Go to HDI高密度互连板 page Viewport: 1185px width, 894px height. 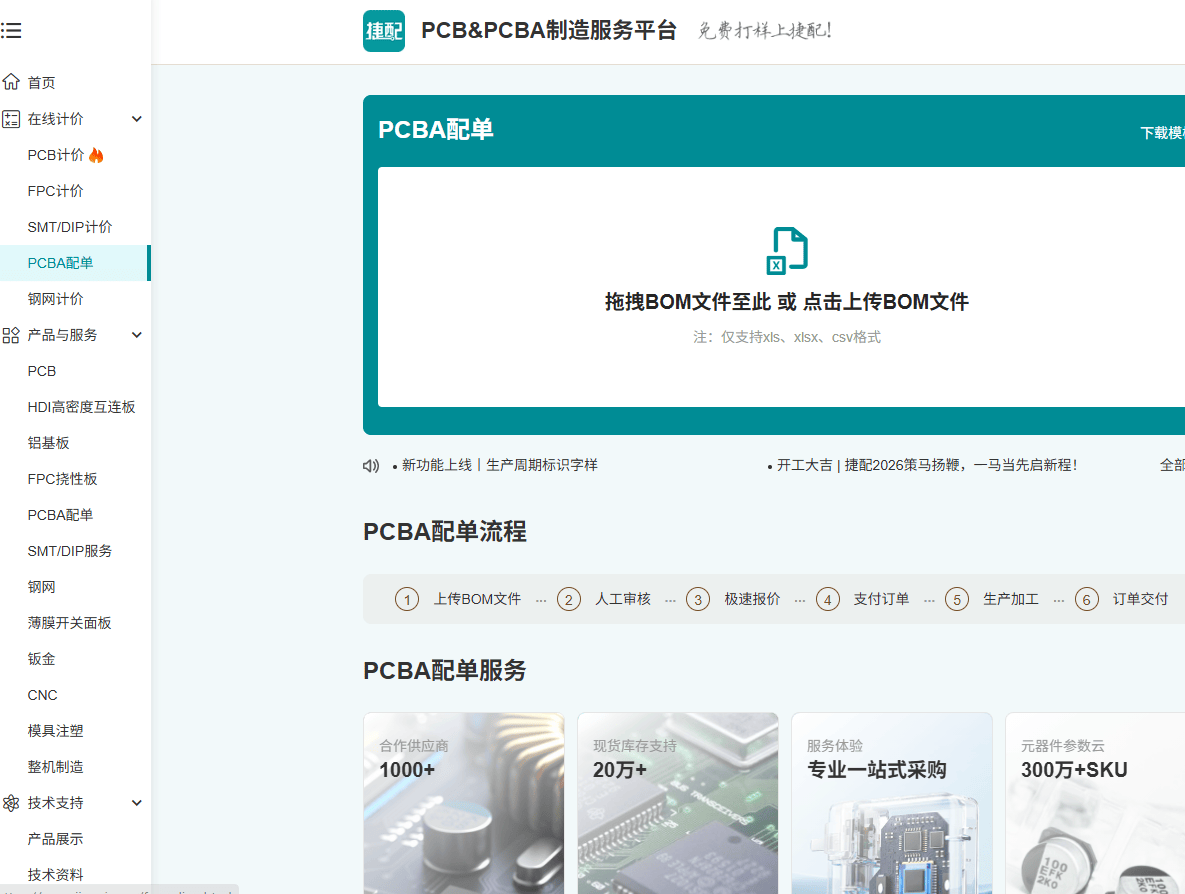(81, 407)
